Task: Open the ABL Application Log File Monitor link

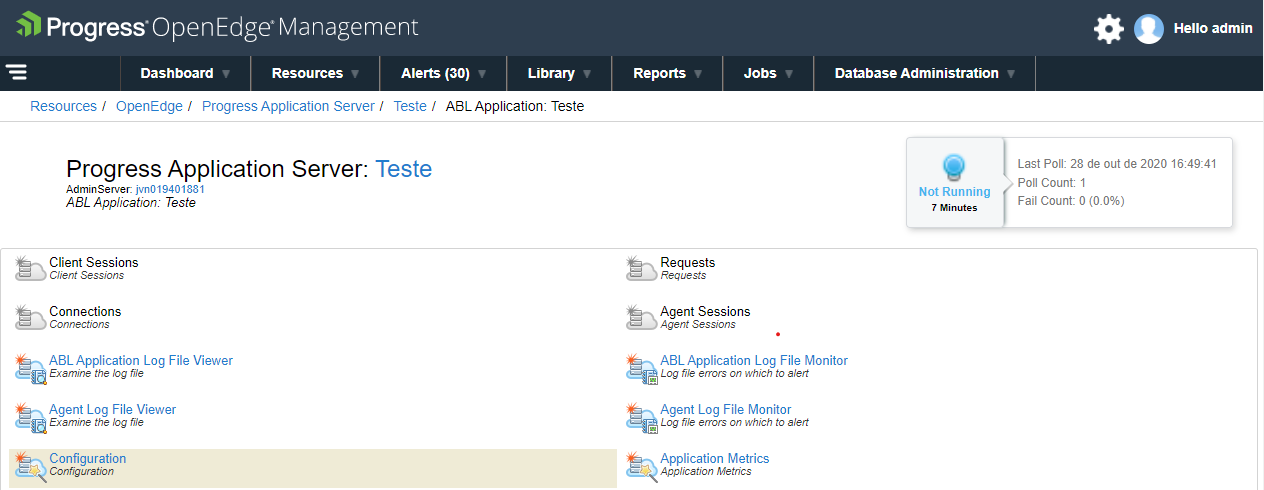Action: 754,360
